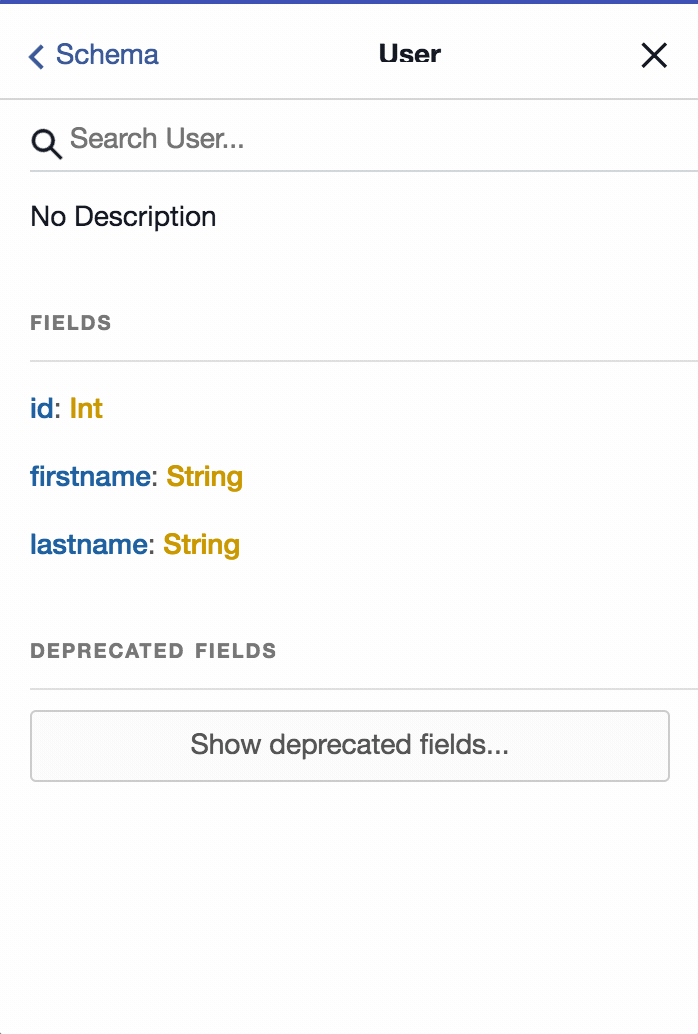Show deprecated fields button

coord(349,745)
